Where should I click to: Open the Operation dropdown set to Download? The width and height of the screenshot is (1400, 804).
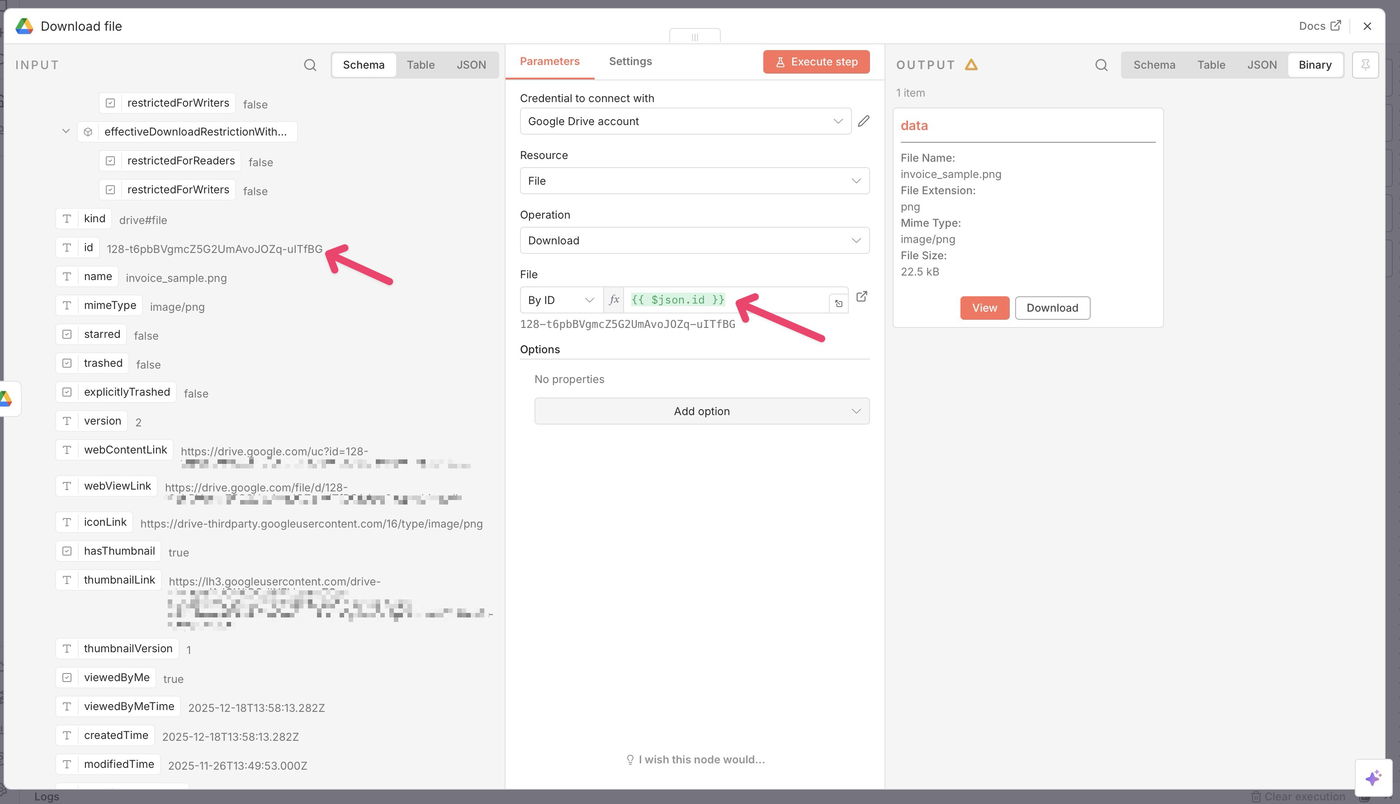point(695,240)
